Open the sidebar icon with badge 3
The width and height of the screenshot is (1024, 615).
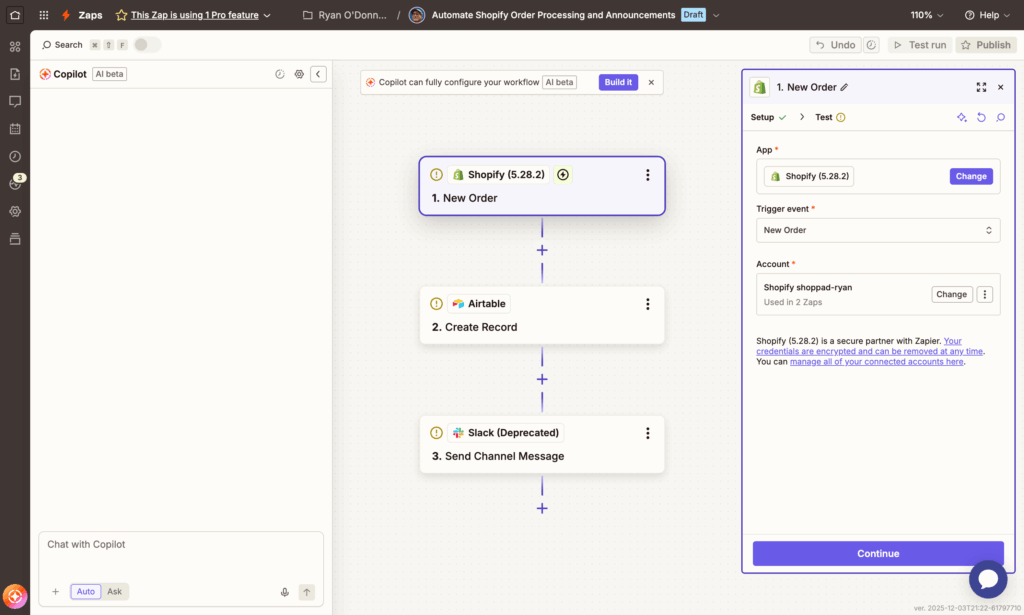(x=16, y=183)
